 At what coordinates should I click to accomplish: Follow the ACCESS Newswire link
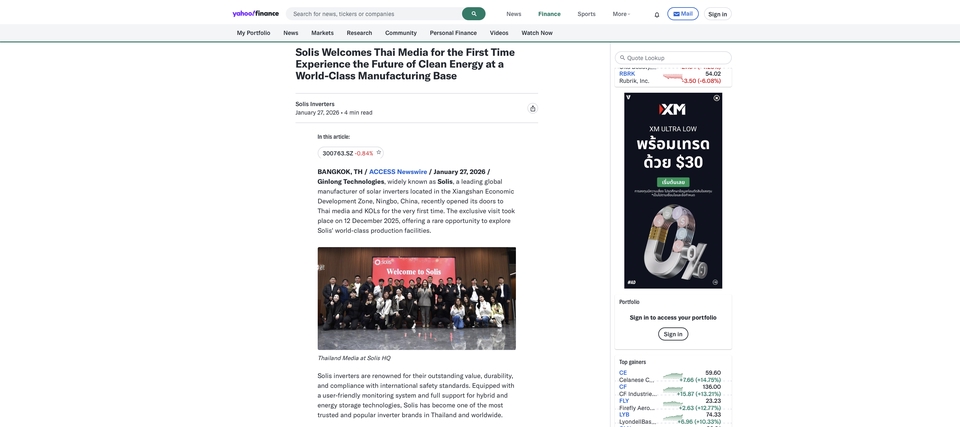tap(398, 172)
